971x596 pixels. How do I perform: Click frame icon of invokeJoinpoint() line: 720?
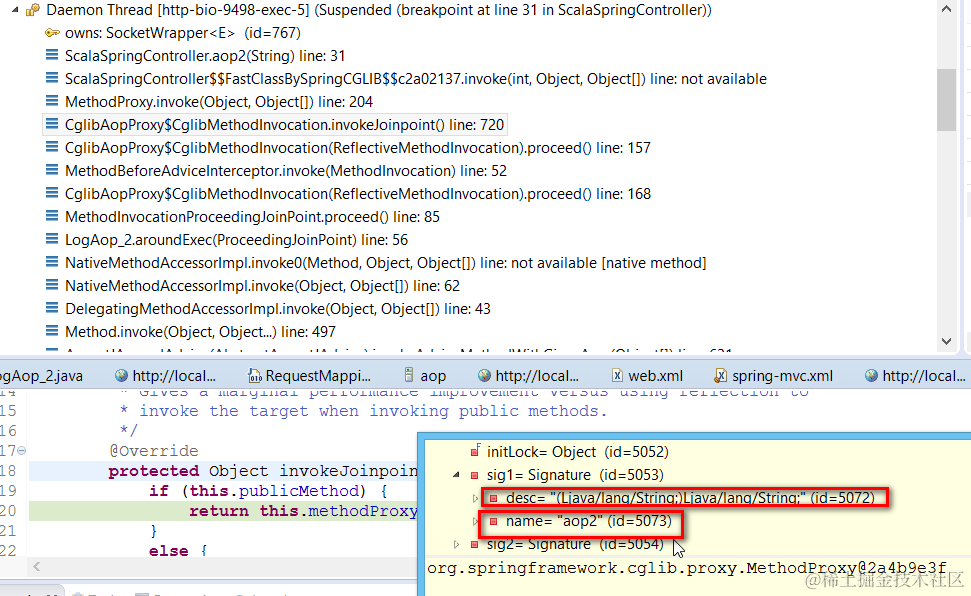pos(52,125)
